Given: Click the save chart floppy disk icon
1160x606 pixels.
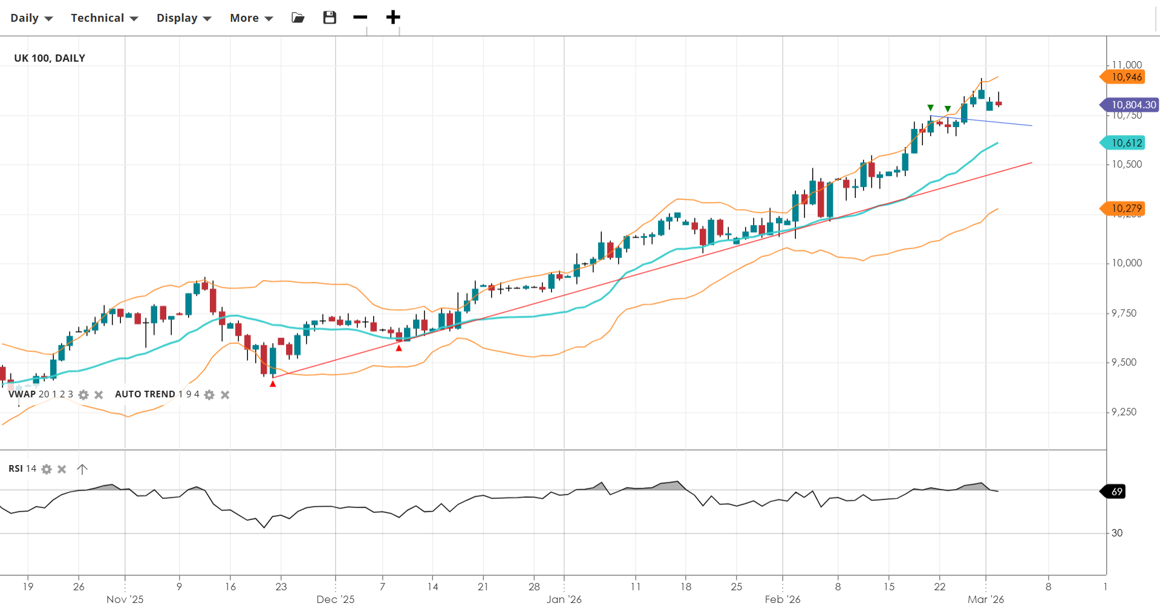Looking at the screenshot, I should (x=330, y=18).
